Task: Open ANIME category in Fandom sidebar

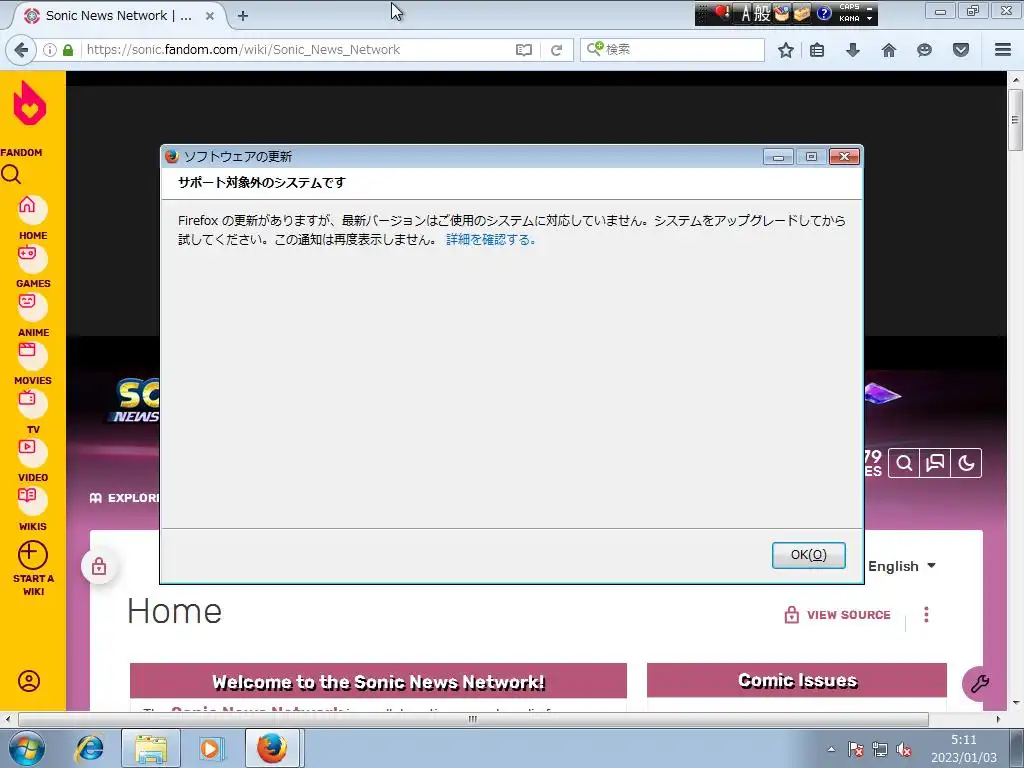Action: pyautogui.click(x=32, y=315)
